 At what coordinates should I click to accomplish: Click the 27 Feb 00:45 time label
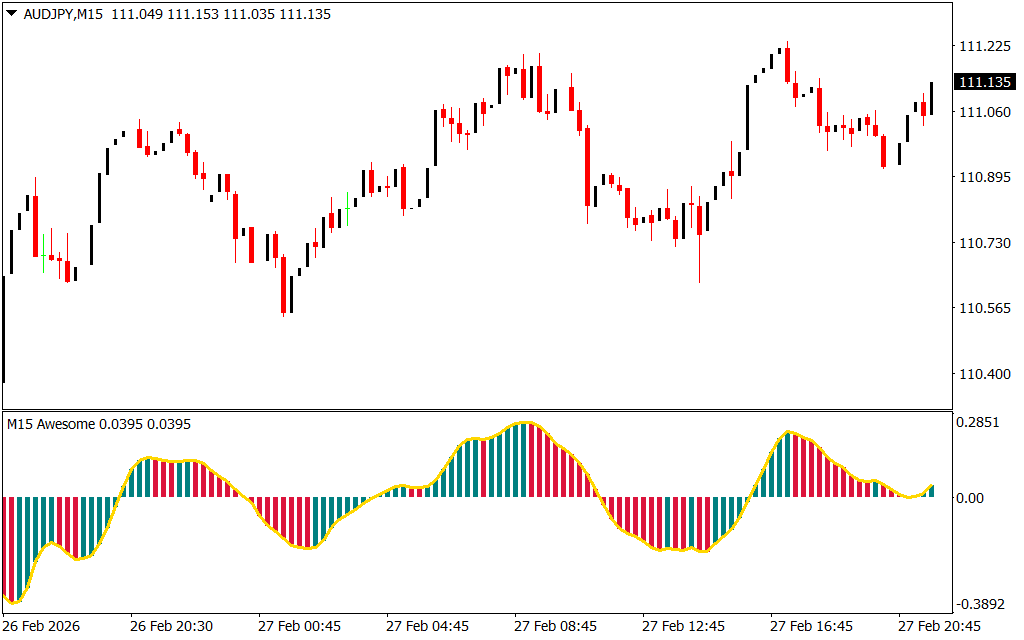(299, 626)
